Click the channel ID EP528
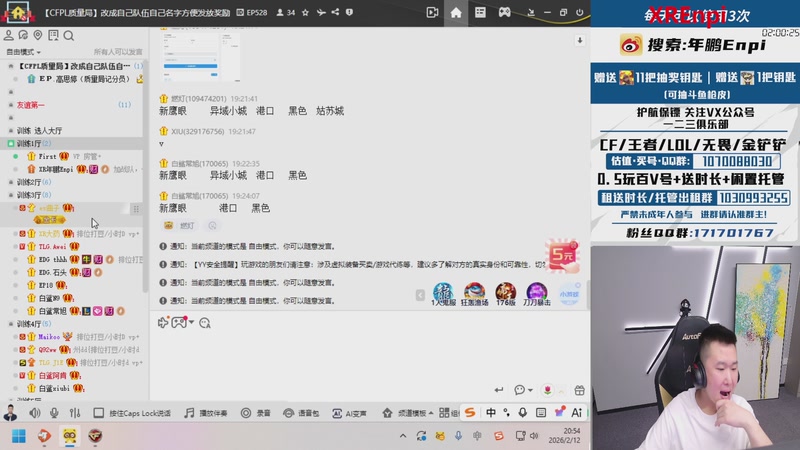Viewport: 800px width, 450px height. tap(252, 12)
